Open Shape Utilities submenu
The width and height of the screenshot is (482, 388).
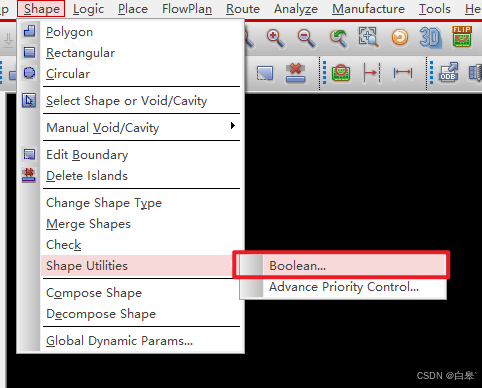point(137,266)
